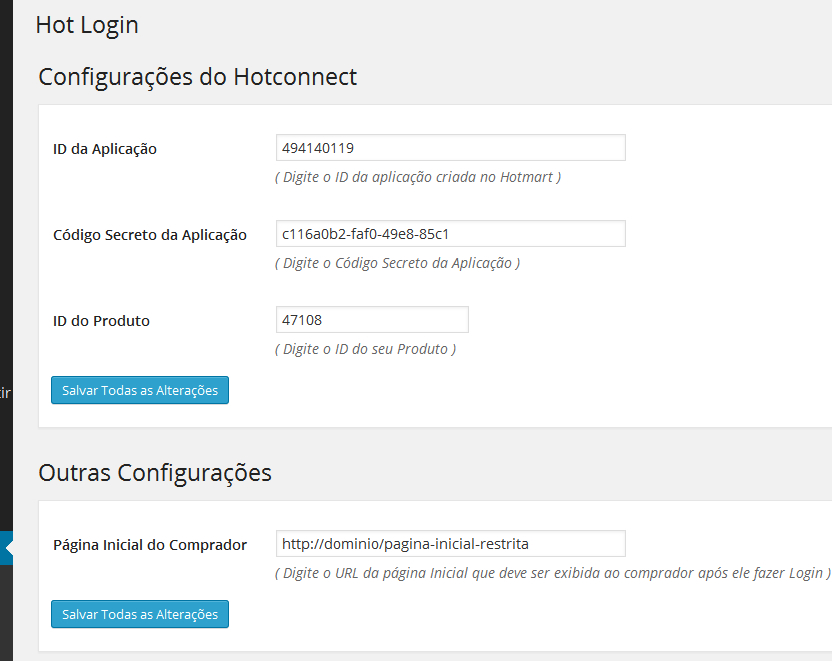Viewport: 832px width, 661px height.
Task: Click the Página Inicial do Comprador URL field
Action: point(450,543)
